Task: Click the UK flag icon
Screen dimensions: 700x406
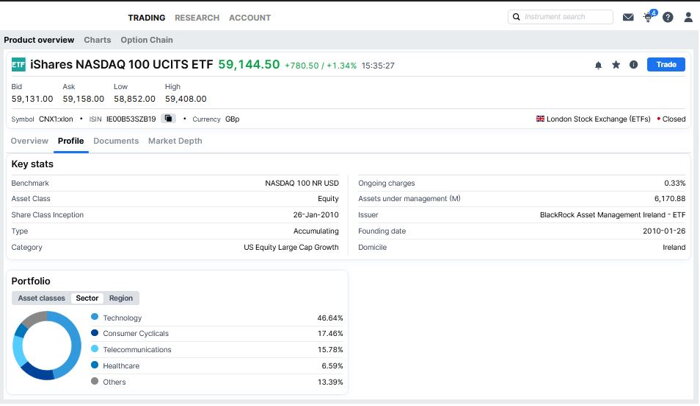Action: [x=540, y=119]
